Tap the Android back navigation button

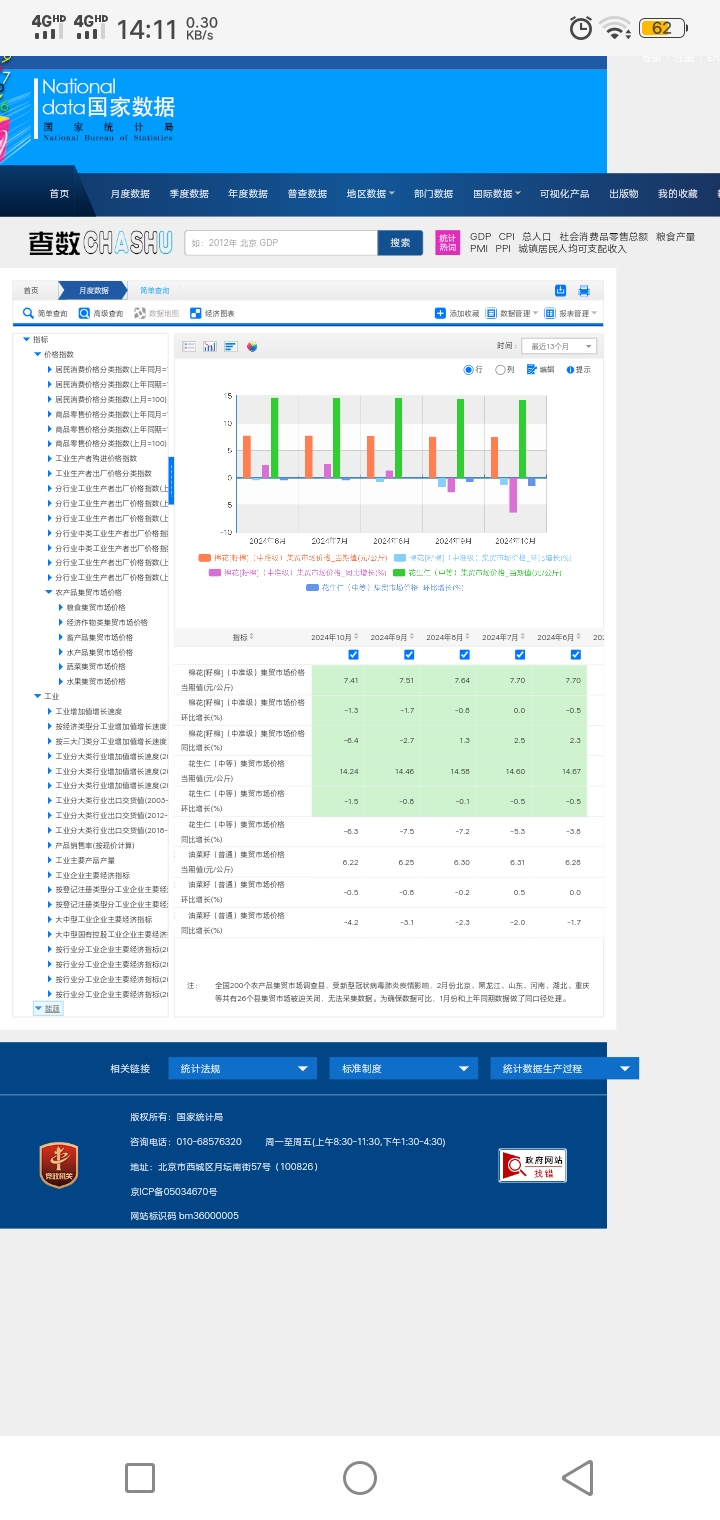click(578, 1477)
